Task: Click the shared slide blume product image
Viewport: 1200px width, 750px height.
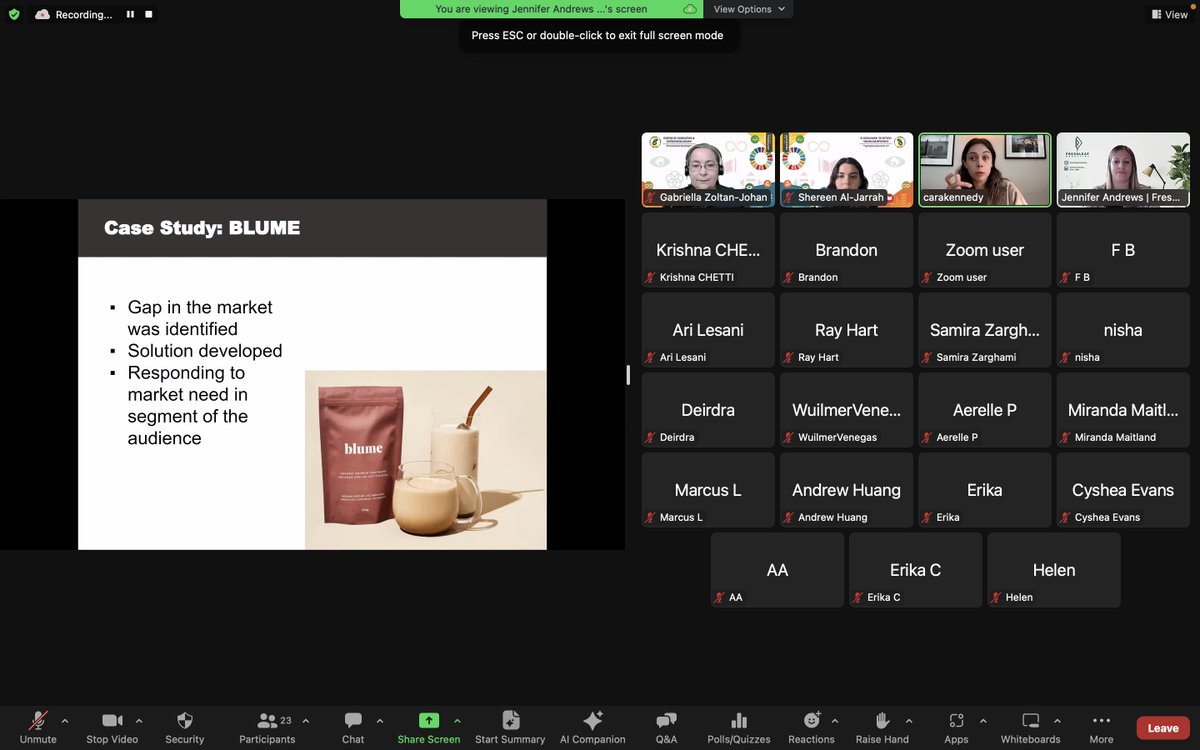Action: tap(425, 459)
